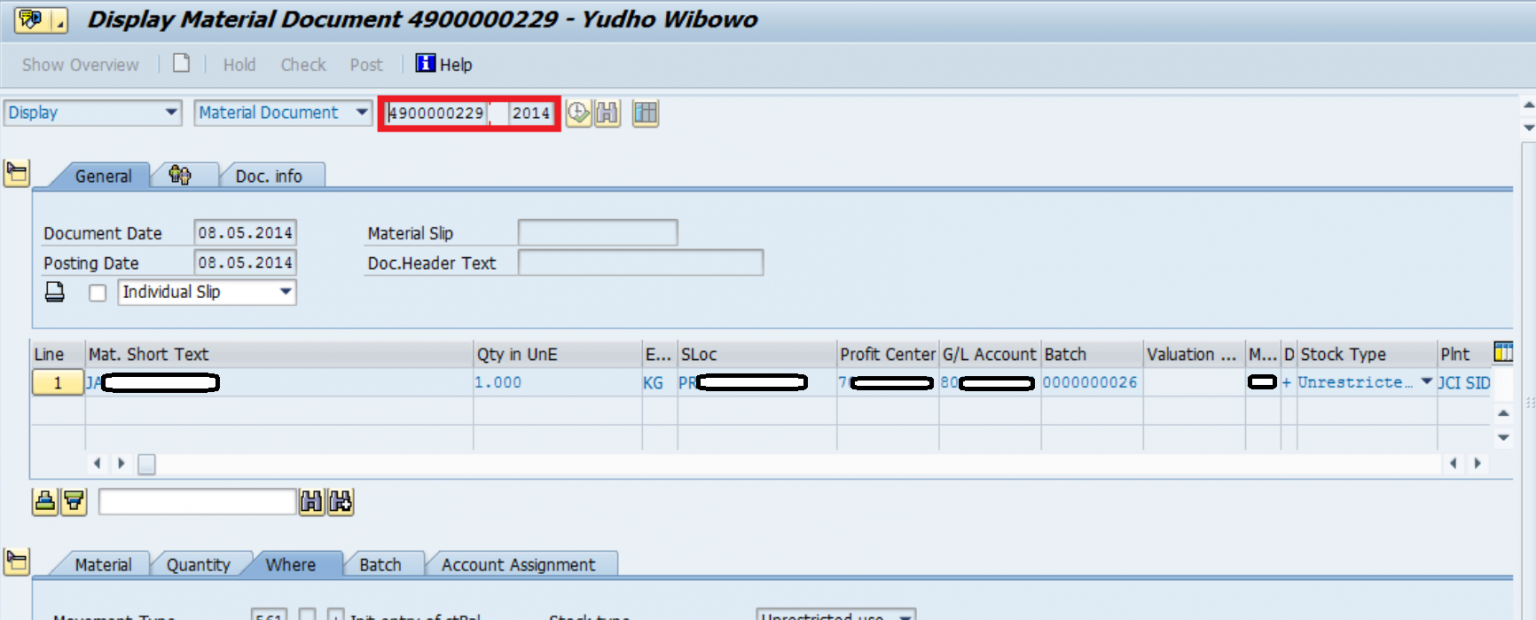The width and height of the screenshot is (1536, 620).
Task: Click the Check button in the toolbar
Action: click(x=302, y=64)
